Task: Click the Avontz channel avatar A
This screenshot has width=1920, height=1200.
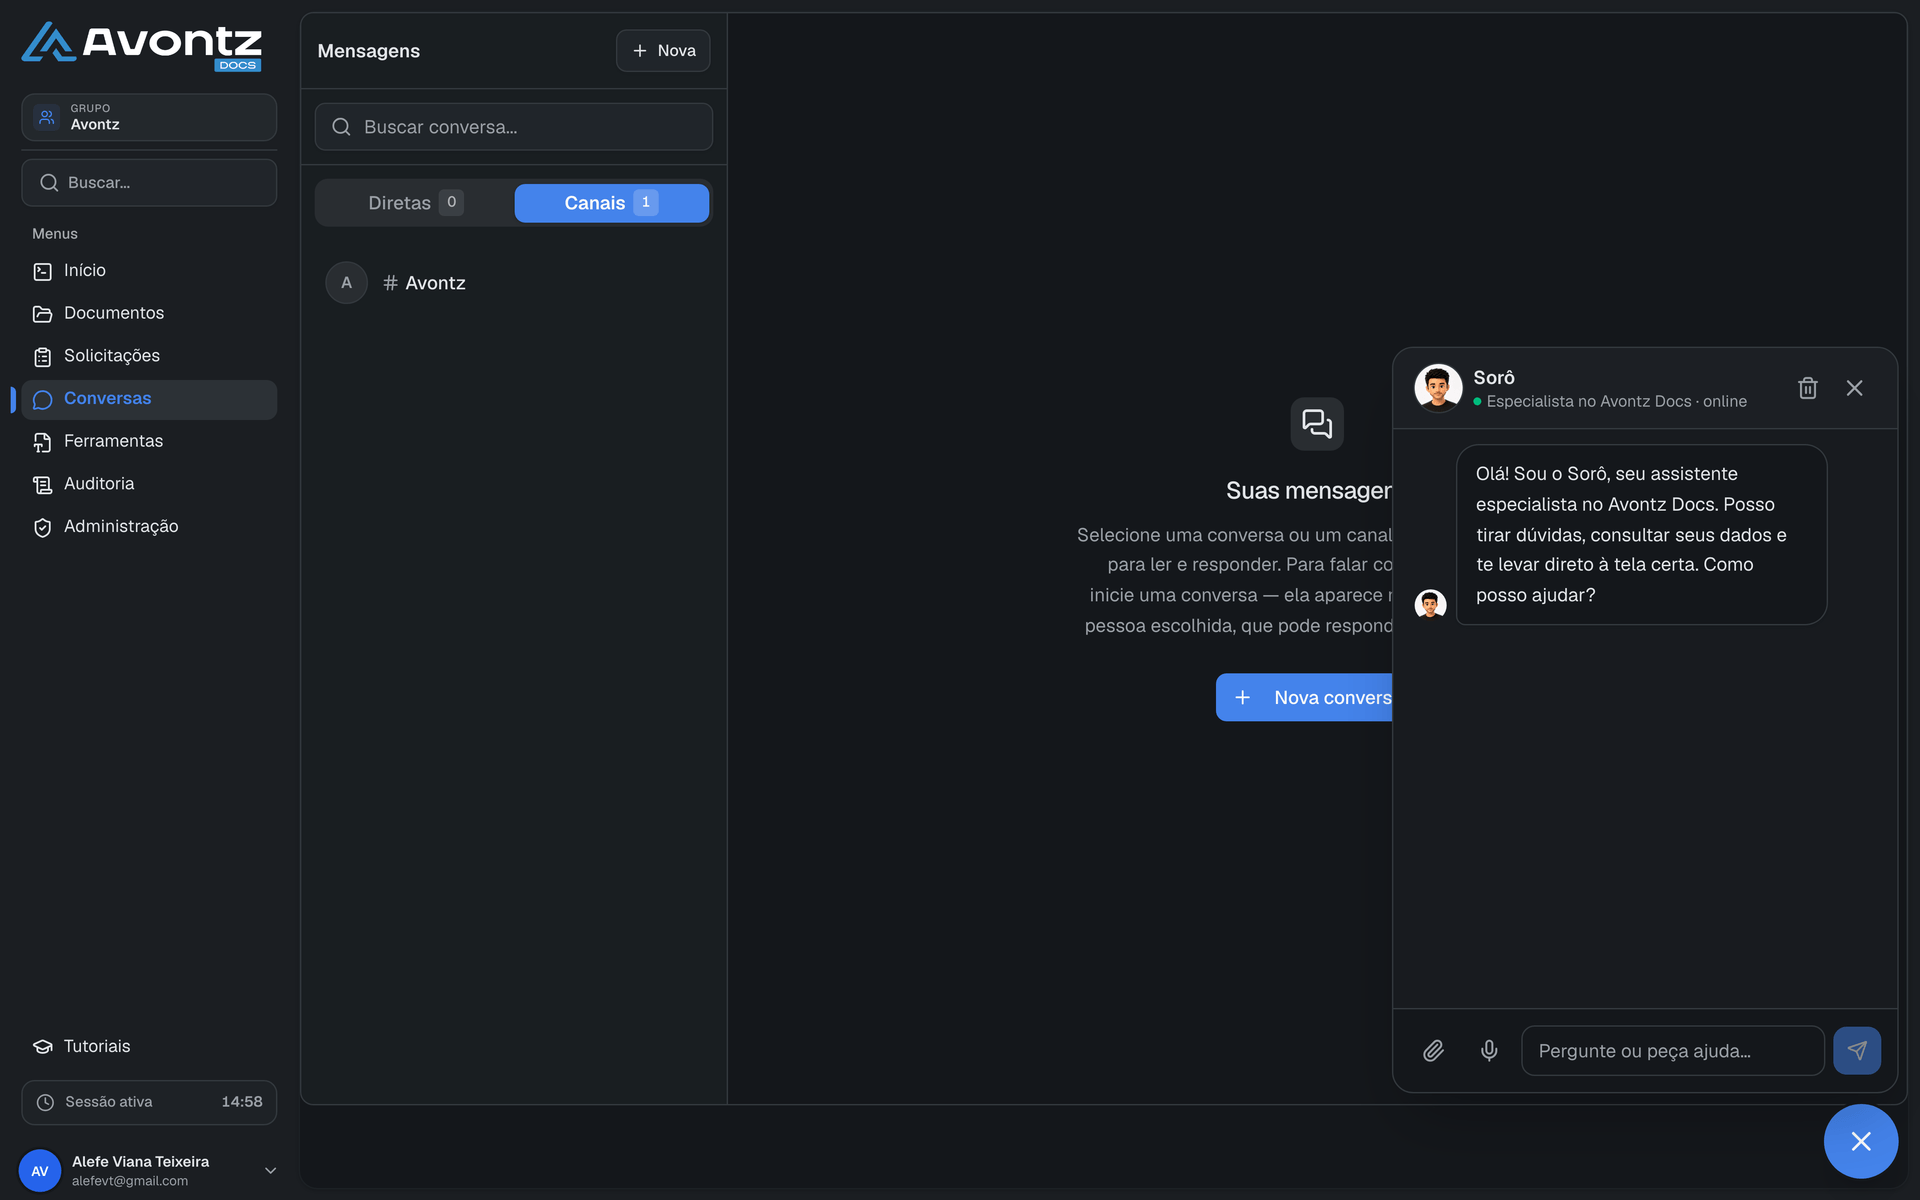Action: 347,283
